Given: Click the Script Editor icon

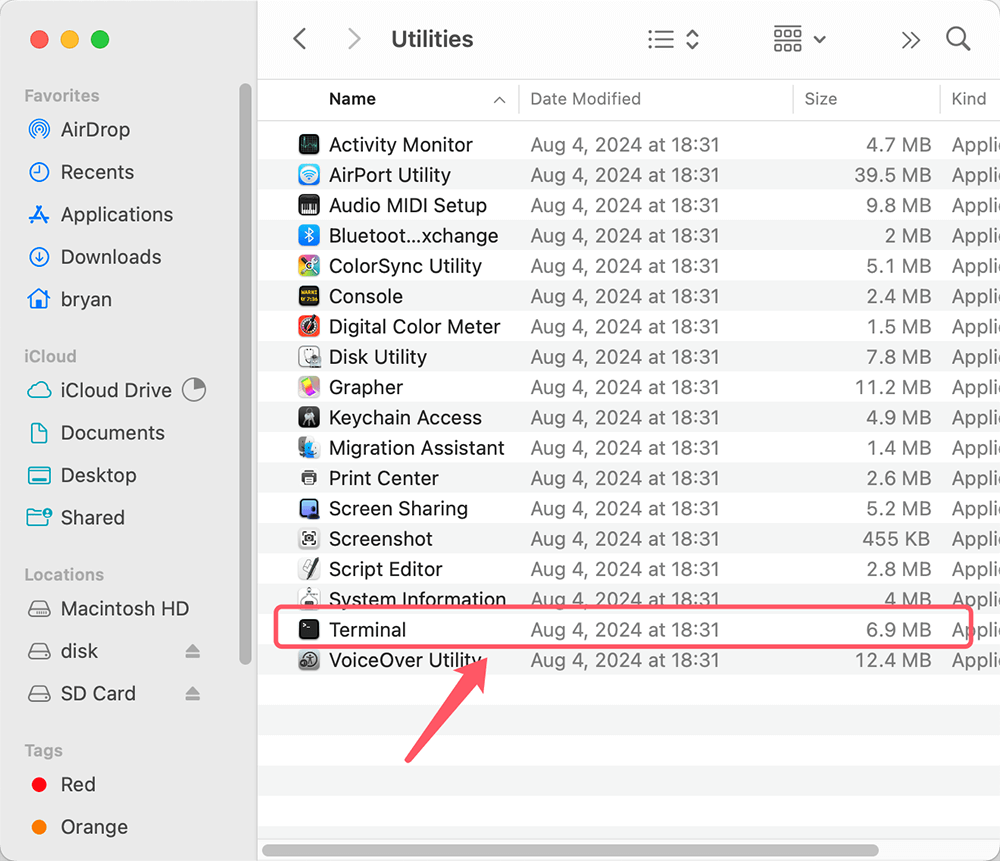Looking at the screenshot, I should tap(309, 569).
